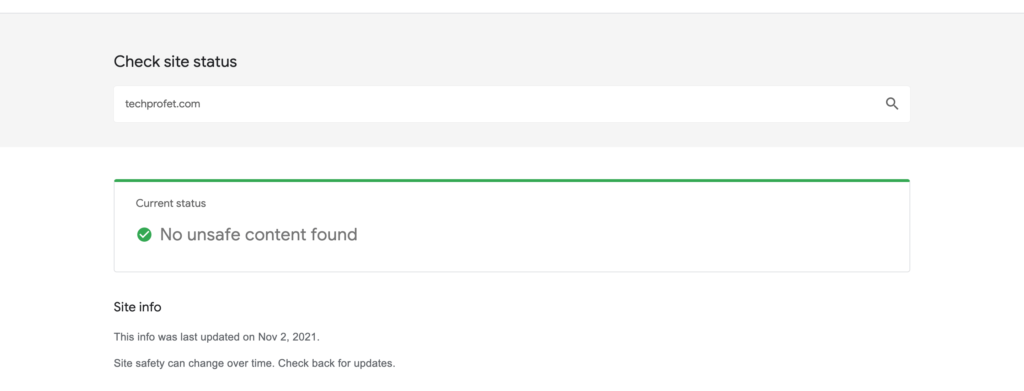This screenshot has height=391, width=1024.
Task: Focus the site URL search field
Action: [x=511, y=104]
